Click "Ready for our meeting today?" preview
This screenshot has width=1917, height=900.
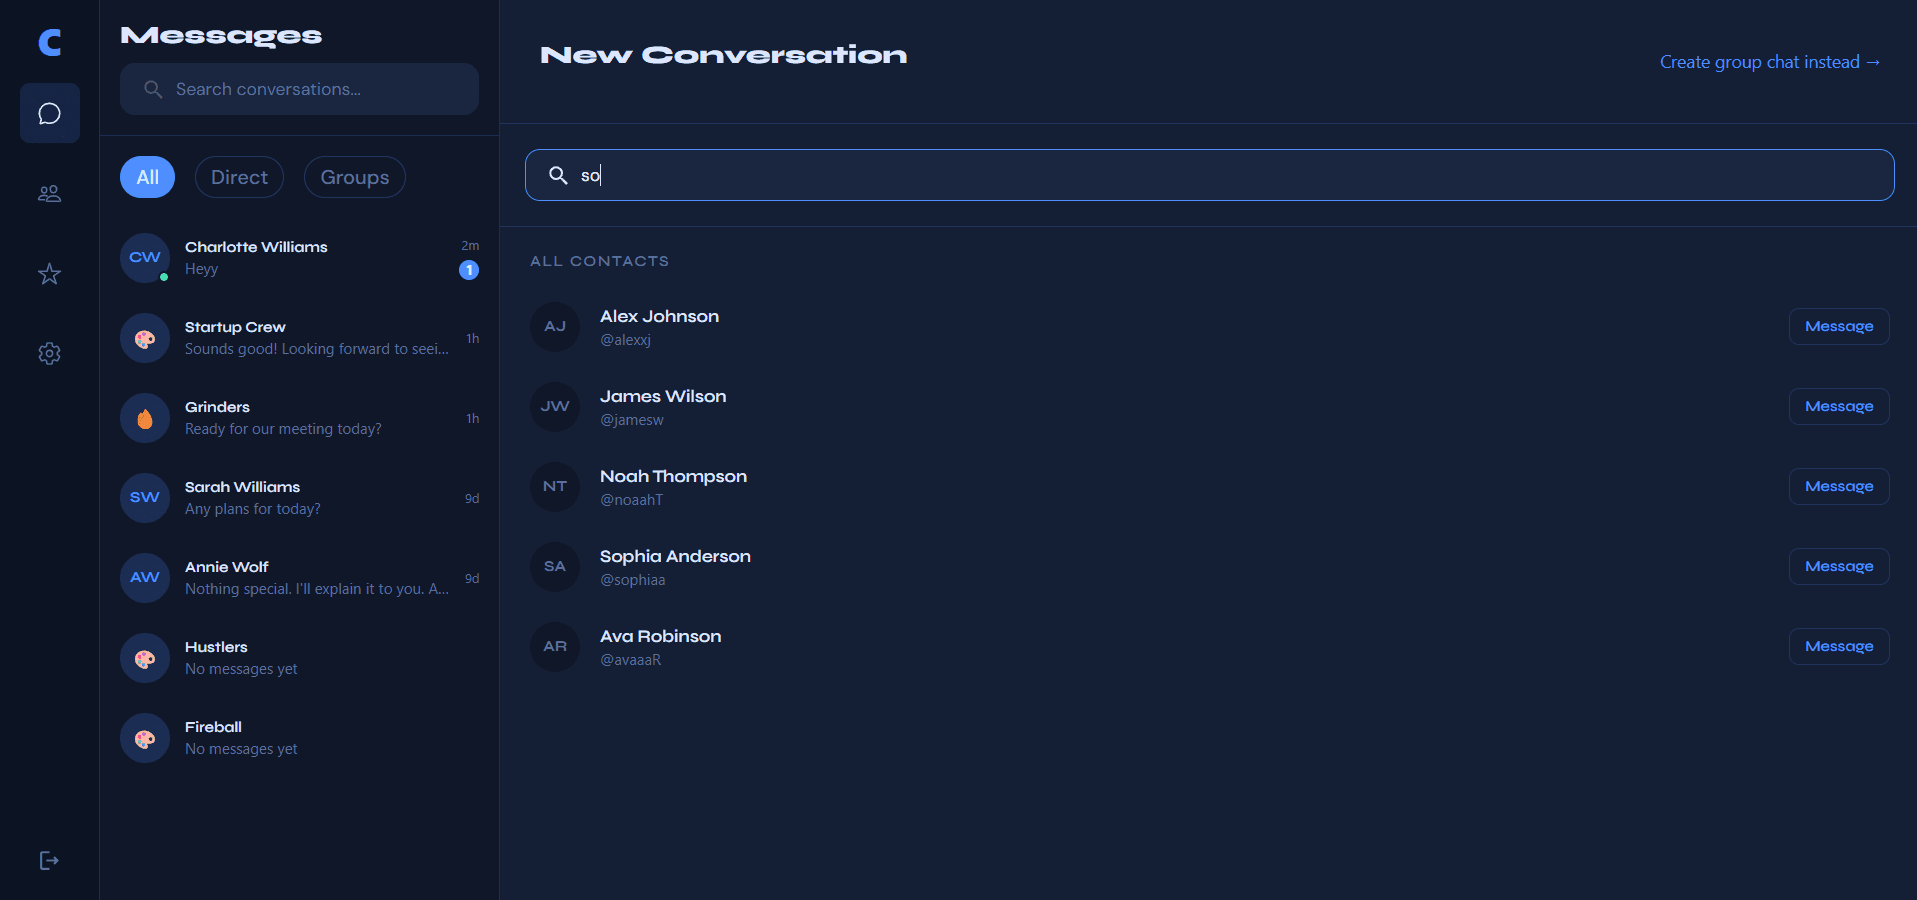point(283,429)
